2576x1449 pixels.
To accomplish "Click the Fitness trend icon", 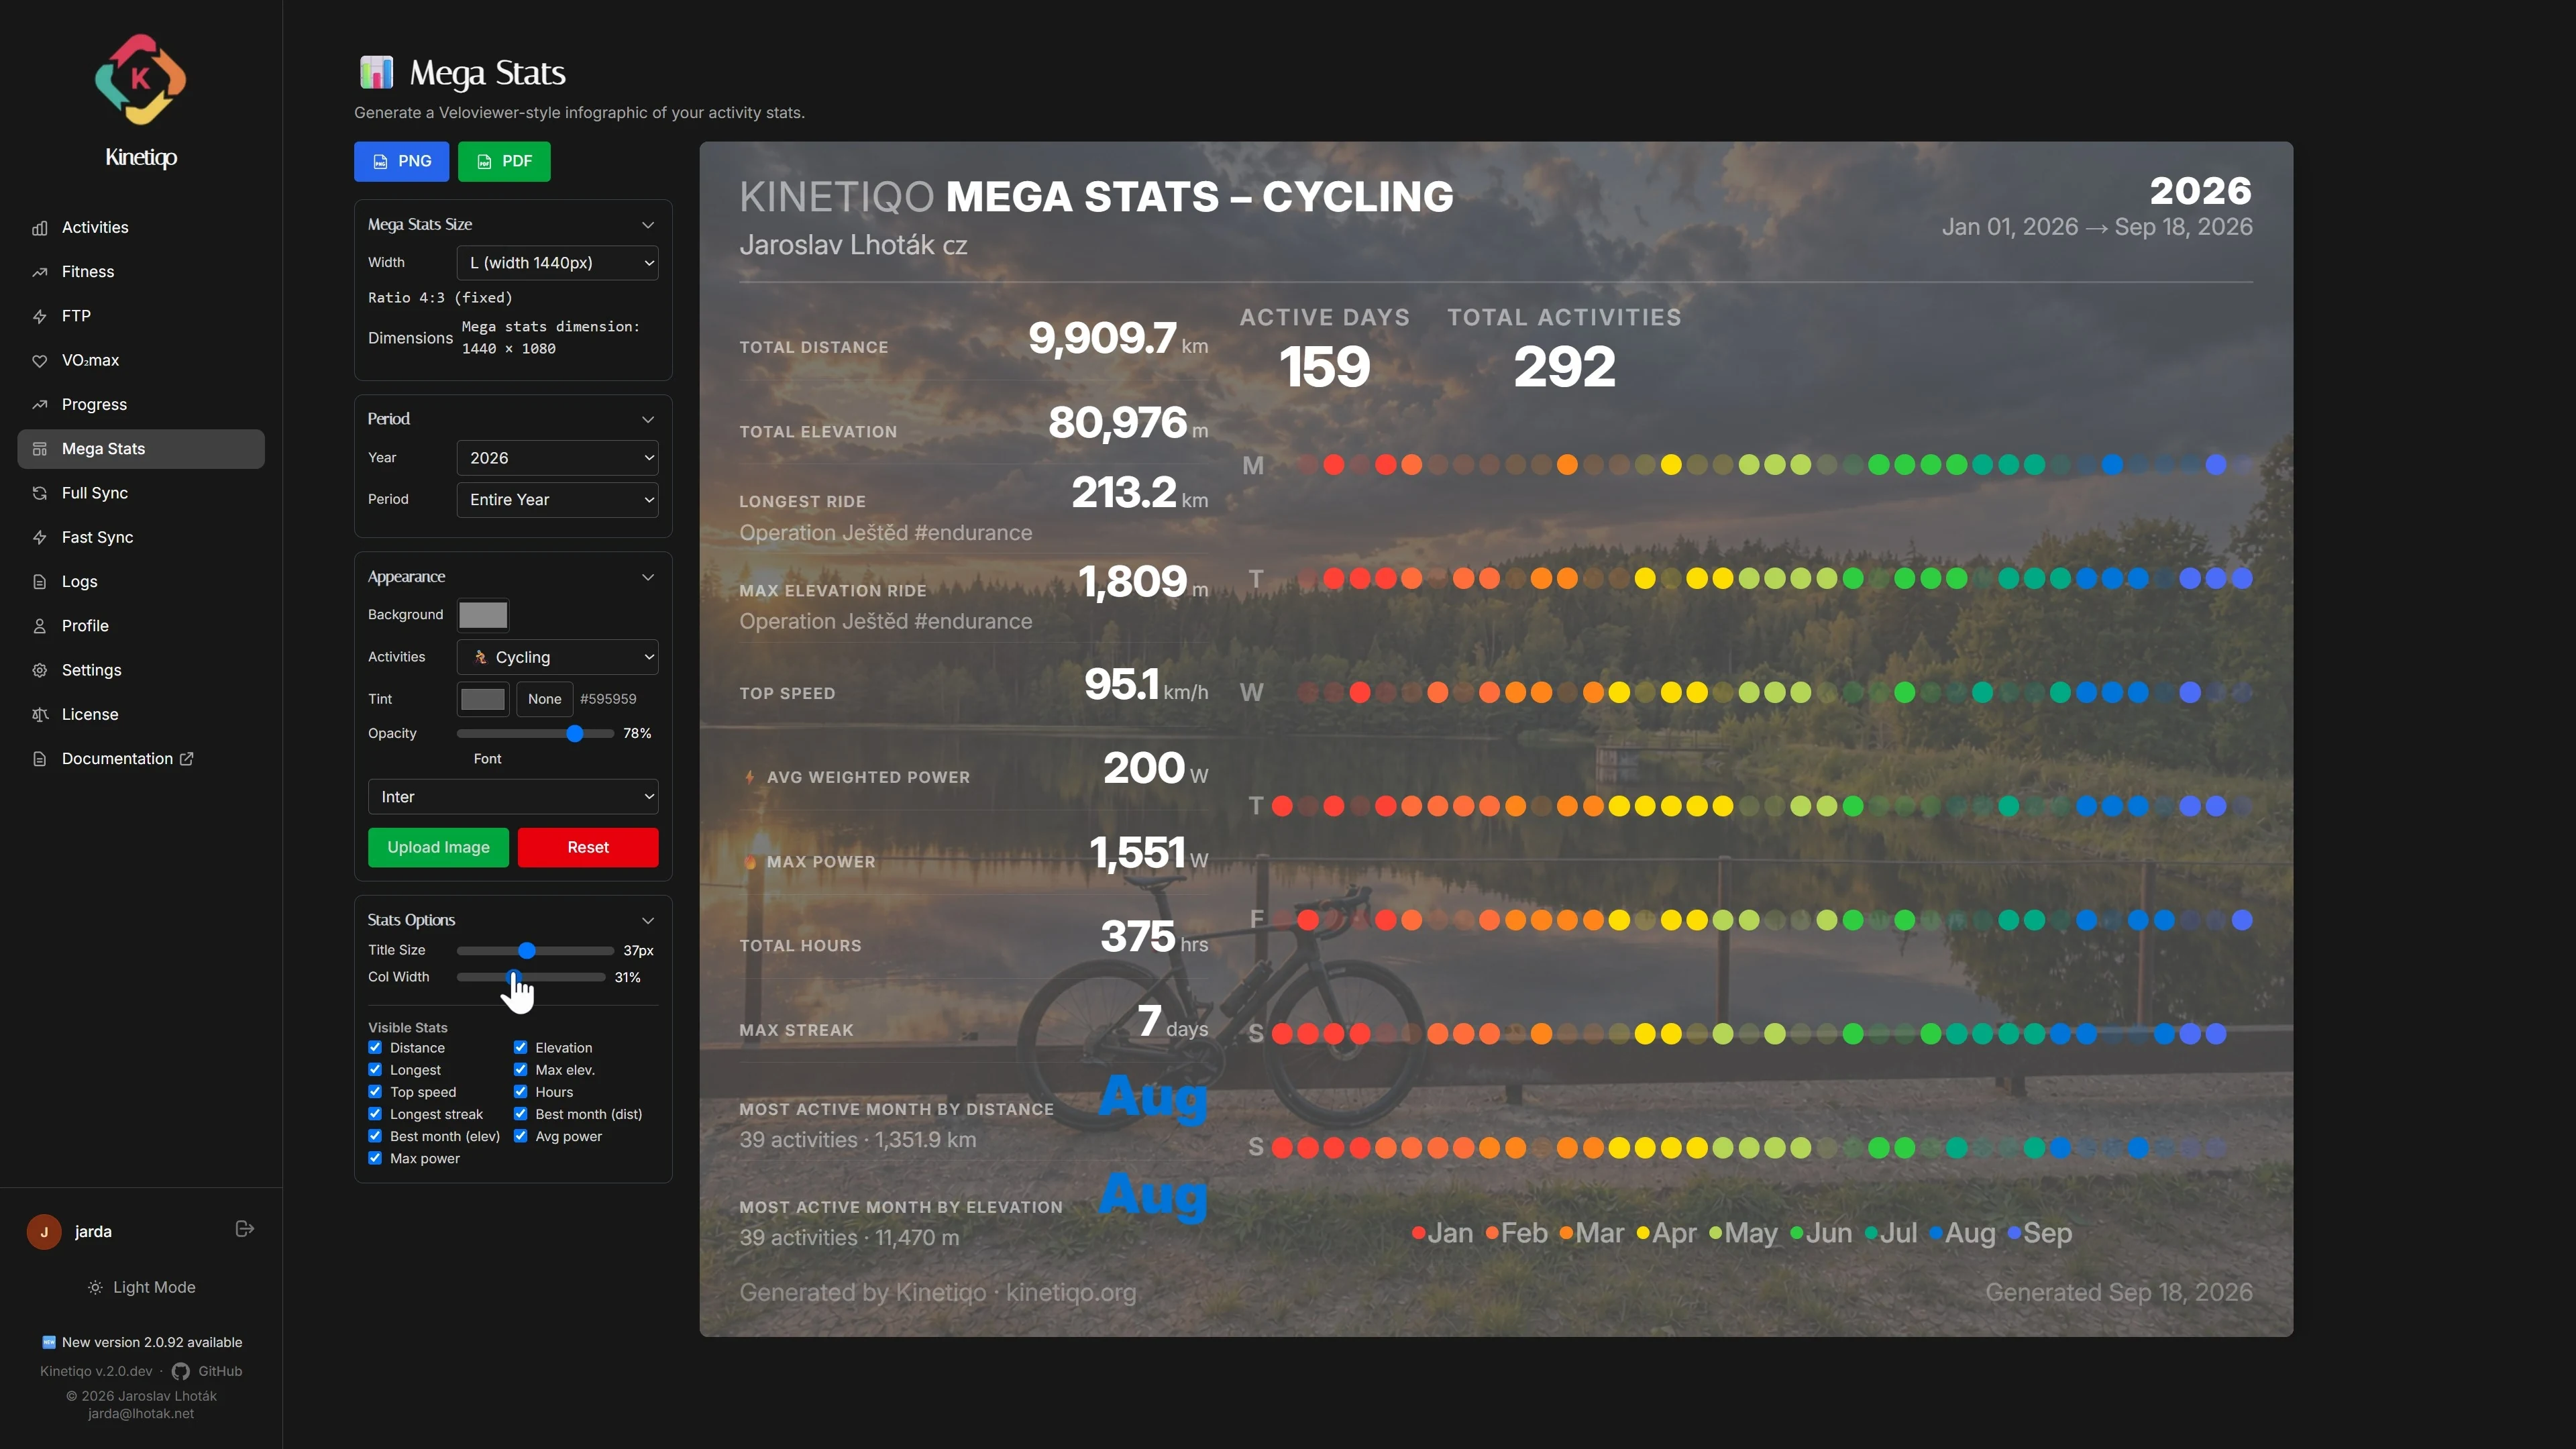I will click(40, 272).
